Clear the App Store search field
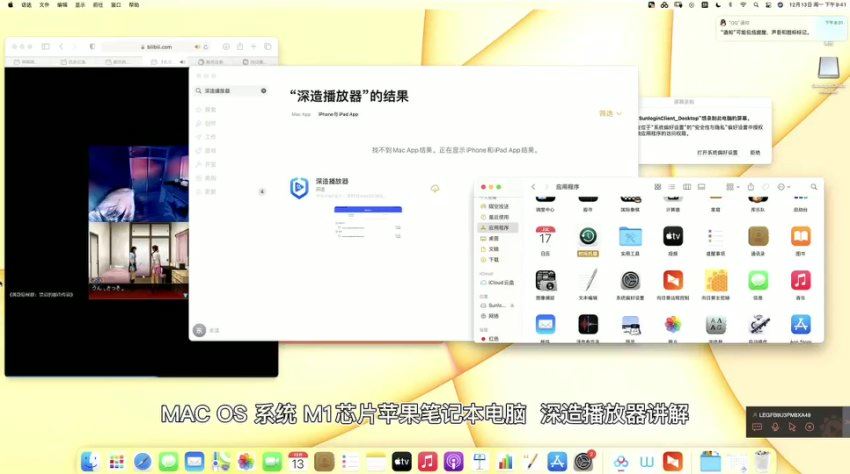 (x=263, y=91)
